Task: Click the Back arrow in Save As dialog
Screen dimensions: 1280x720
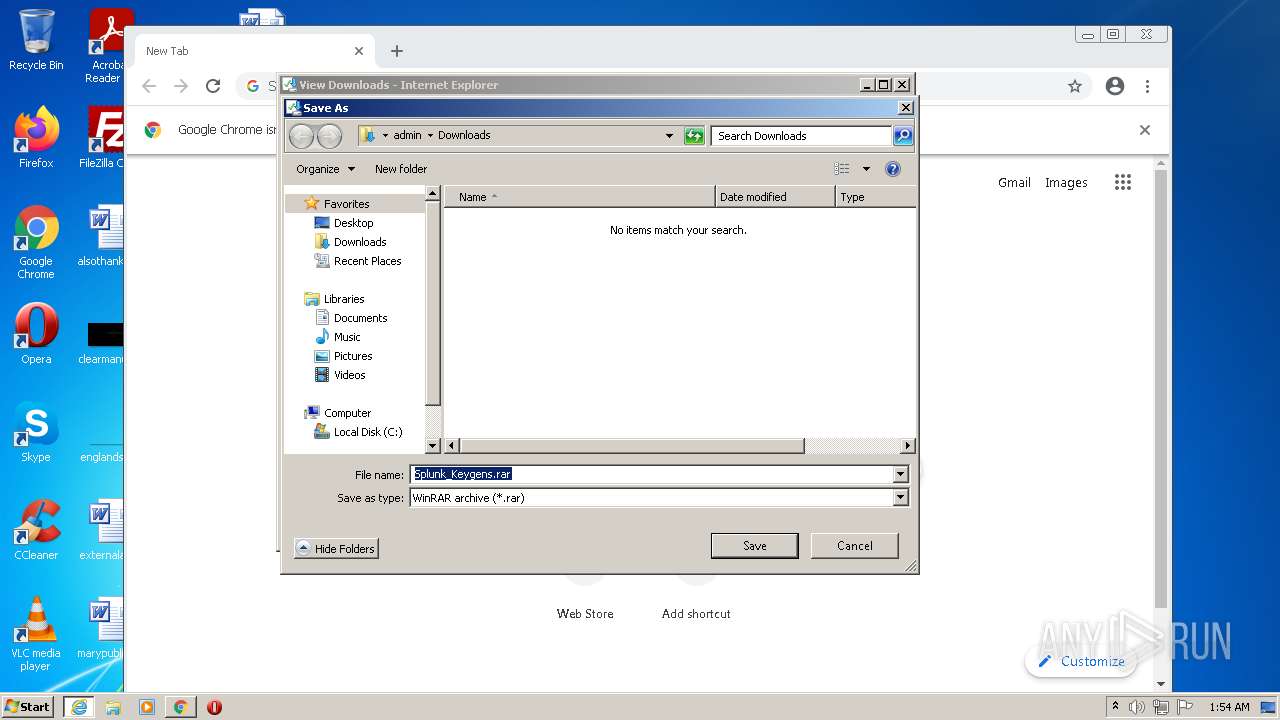Action: pyautogui.click(x=301, y=136)
